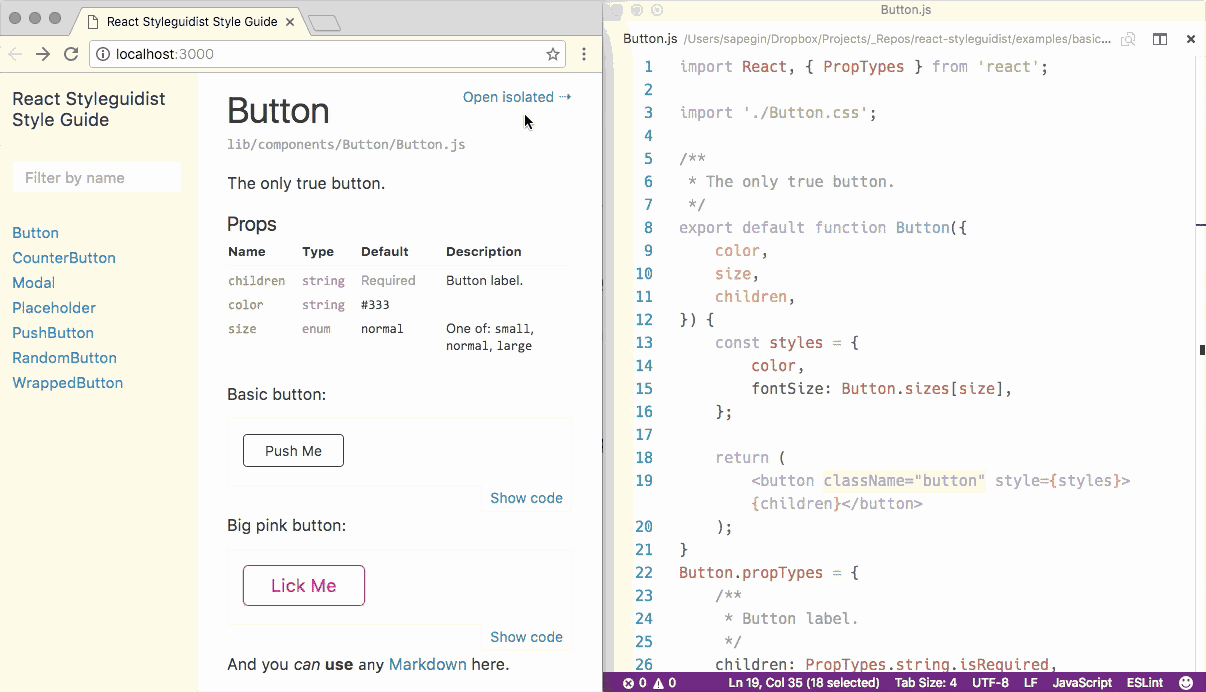Open the errors and warnings count in status bar

[x=649, y=683]
